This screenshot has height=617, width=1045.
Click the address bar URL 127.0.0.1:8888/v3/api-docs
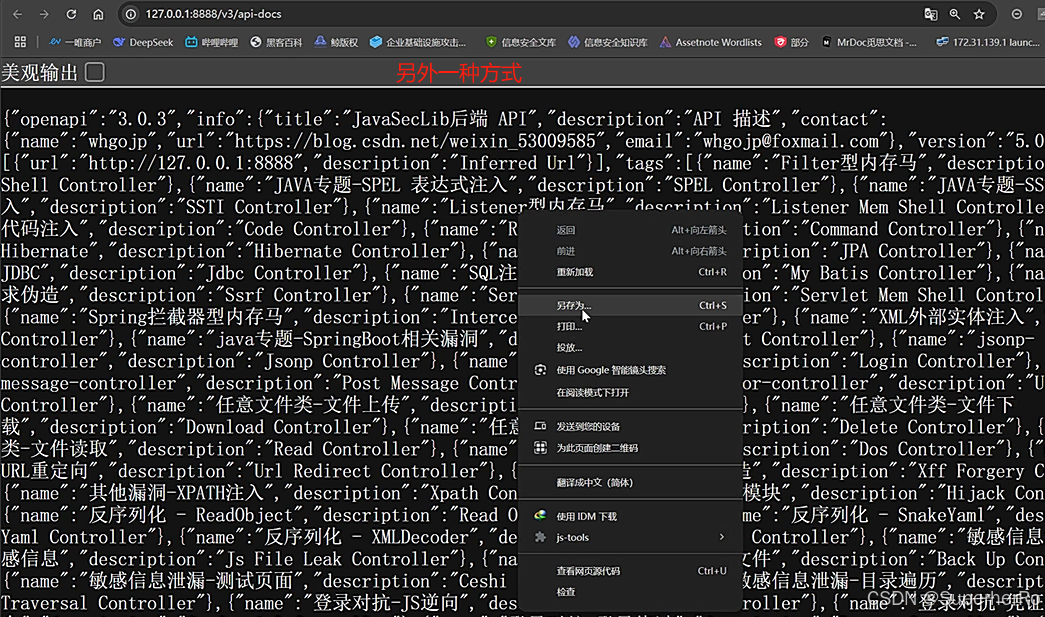click(x=213, y=14)
